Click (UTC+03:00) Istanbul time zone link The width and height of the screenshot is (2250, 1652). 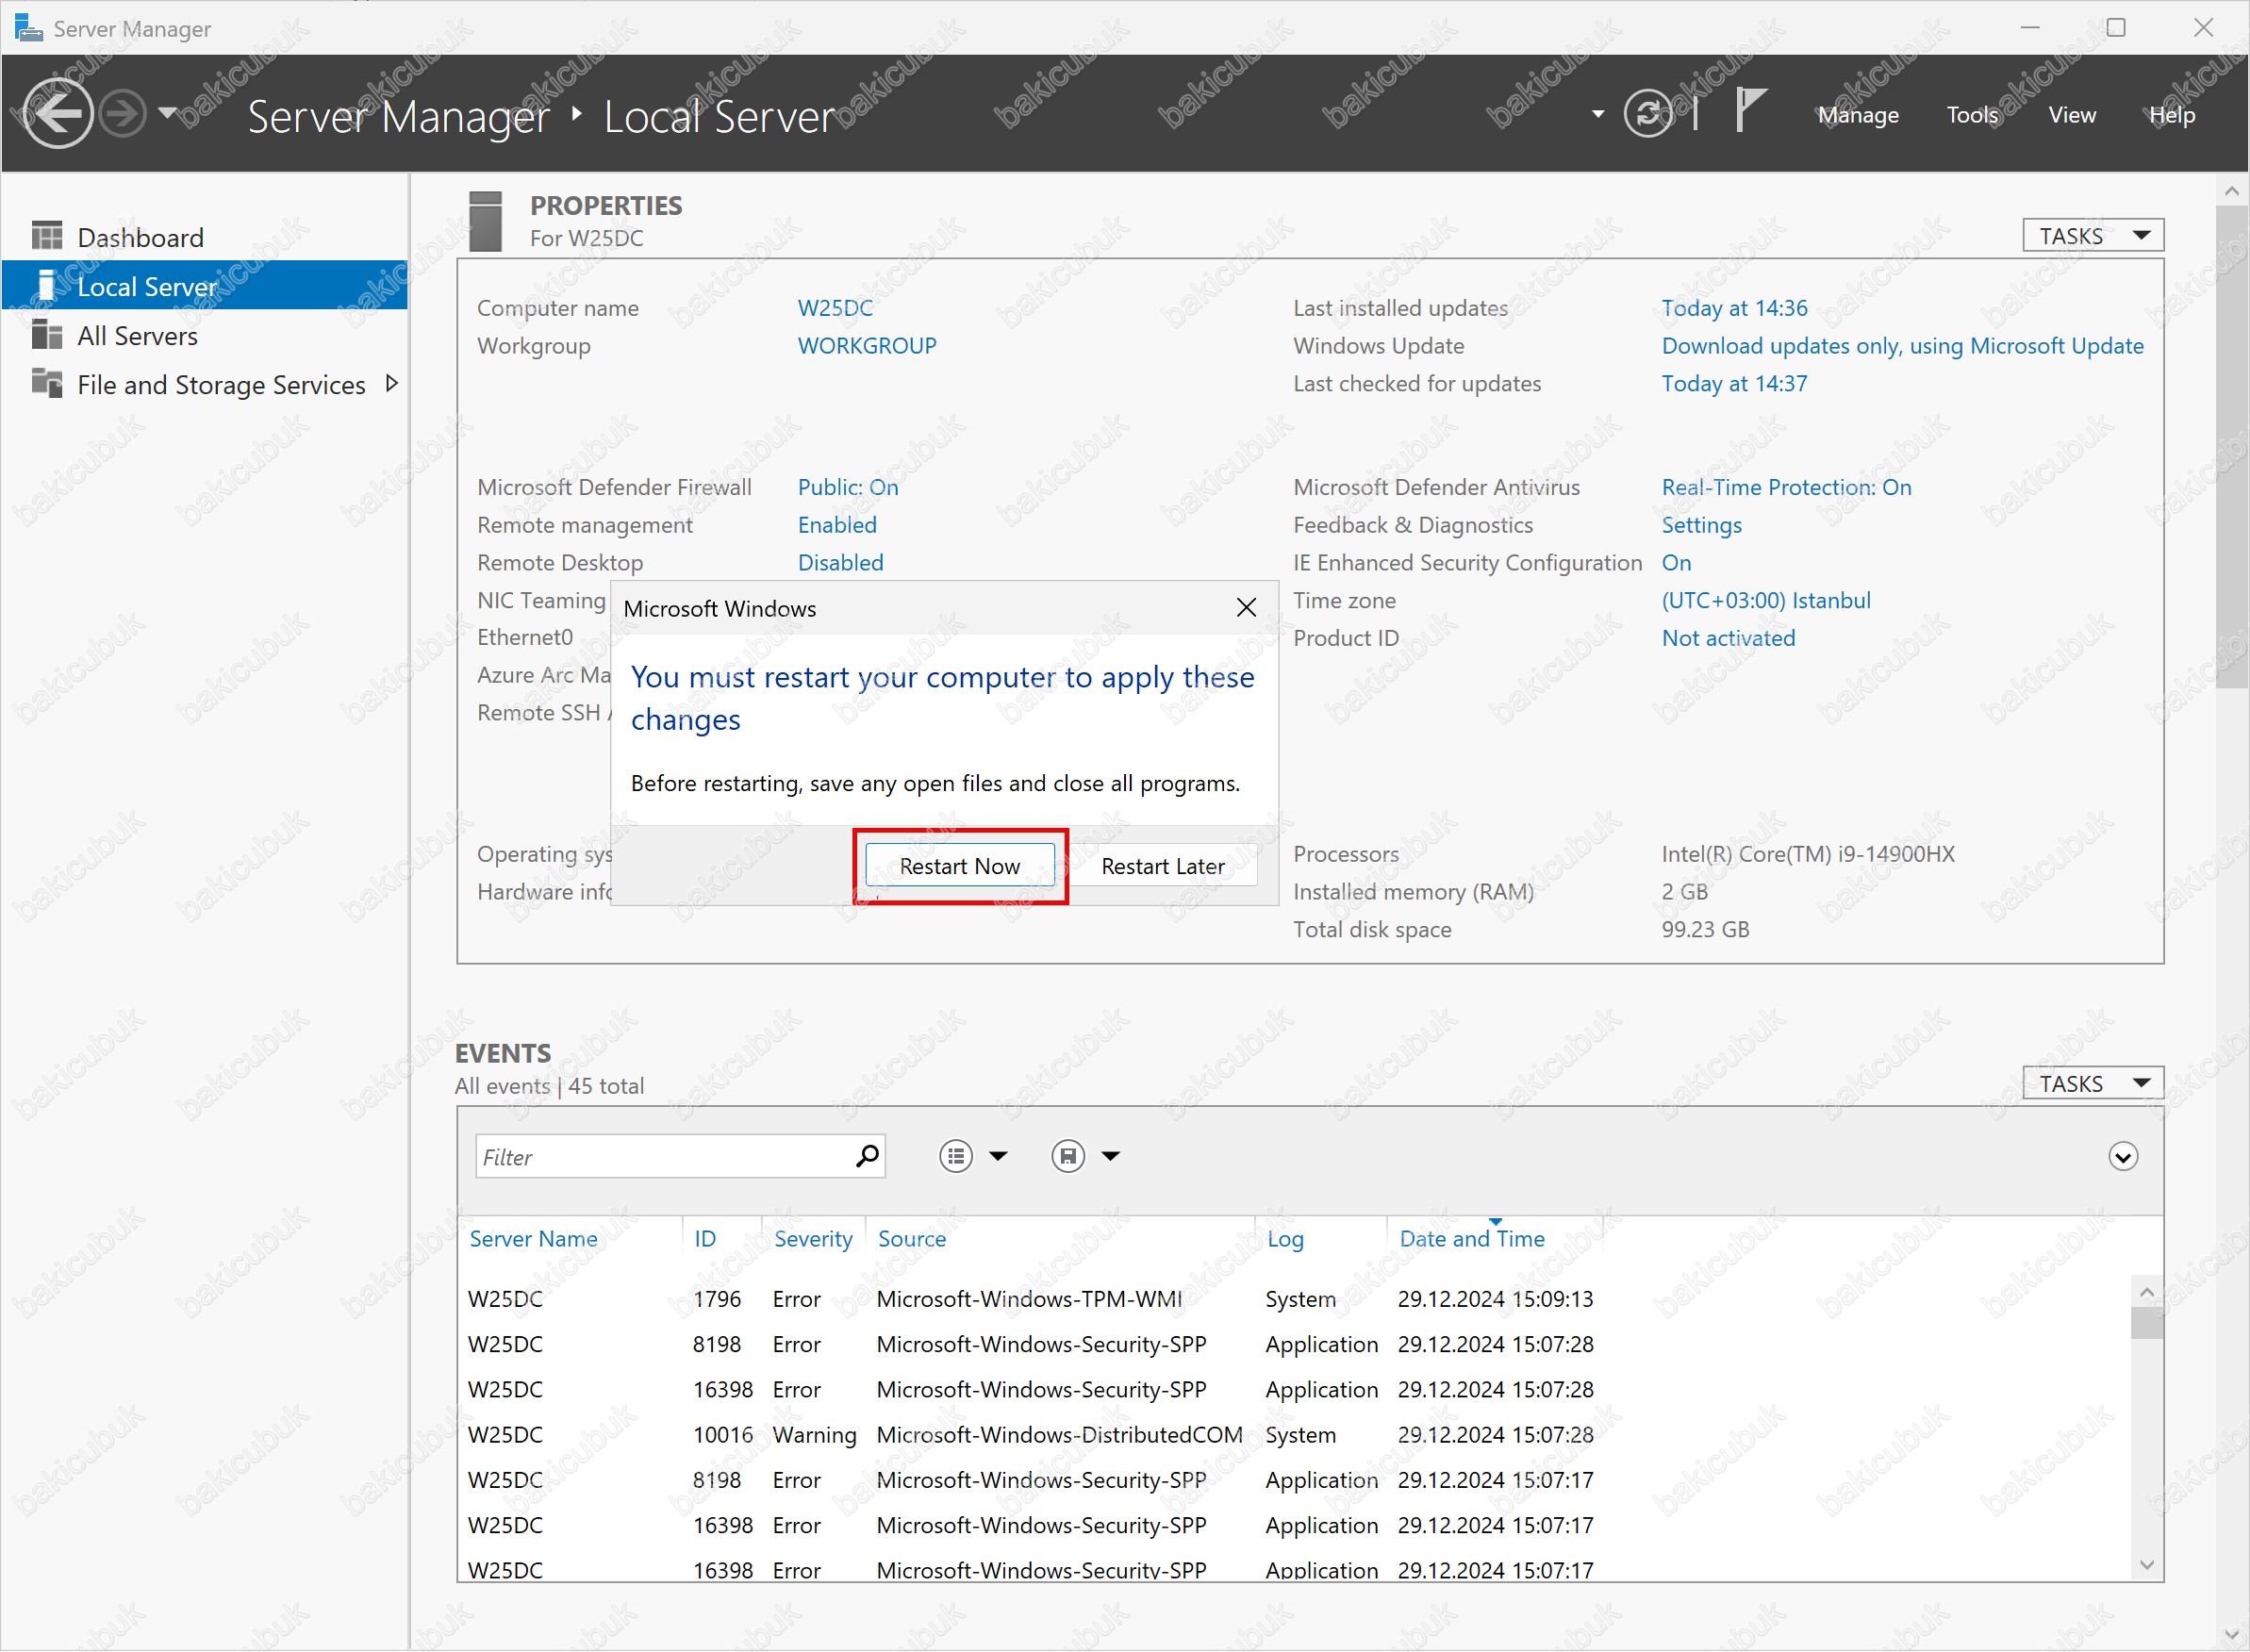(x=1766, y=601)
